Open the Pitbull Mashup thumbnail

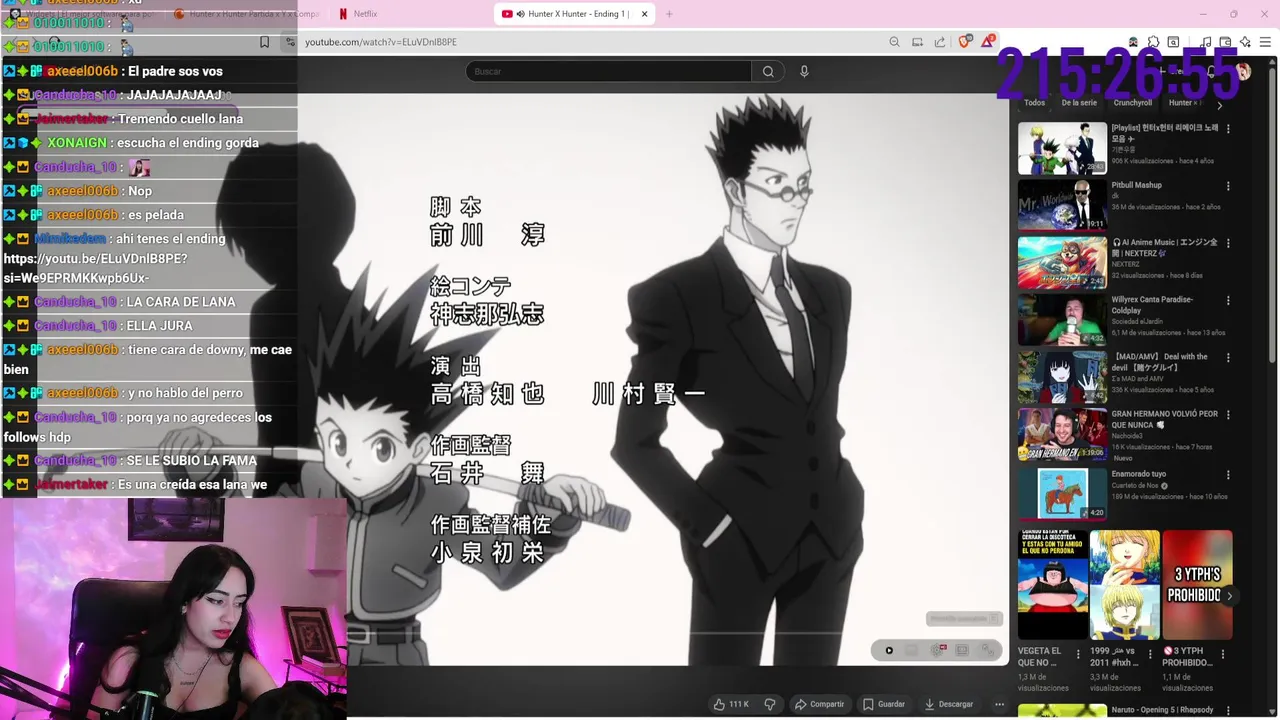(x=1062, y=205)
